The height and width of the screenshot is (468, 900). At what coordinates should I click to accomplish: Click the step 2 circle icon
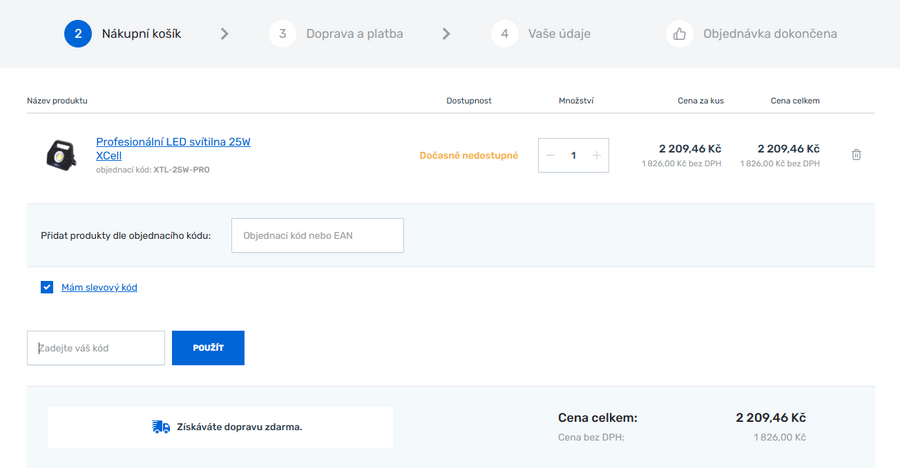[78, 34]
